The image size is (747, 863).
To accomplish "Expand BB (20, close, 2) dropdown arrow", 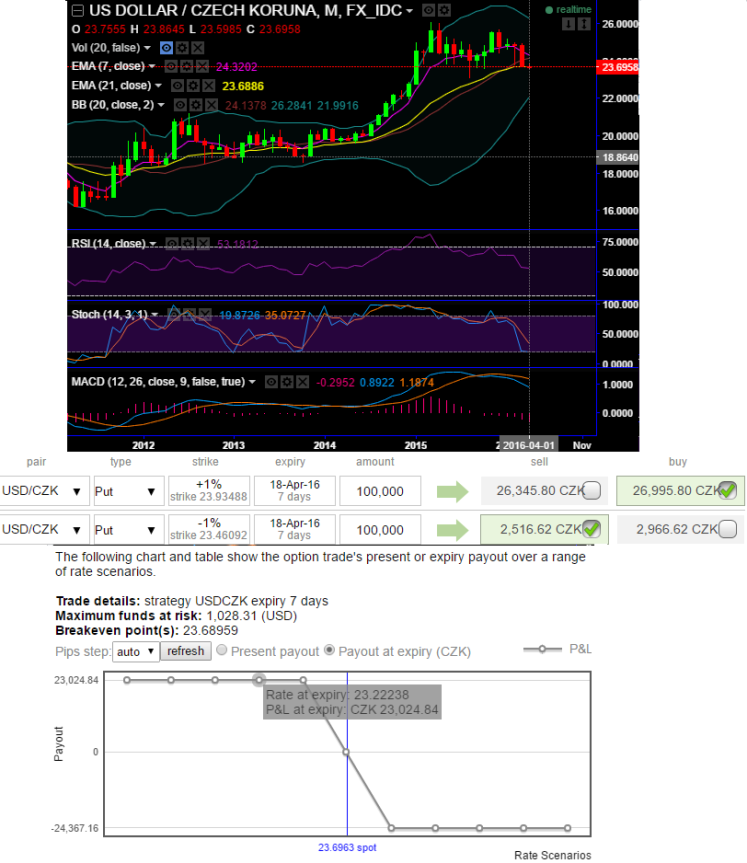I will (161, 105).
